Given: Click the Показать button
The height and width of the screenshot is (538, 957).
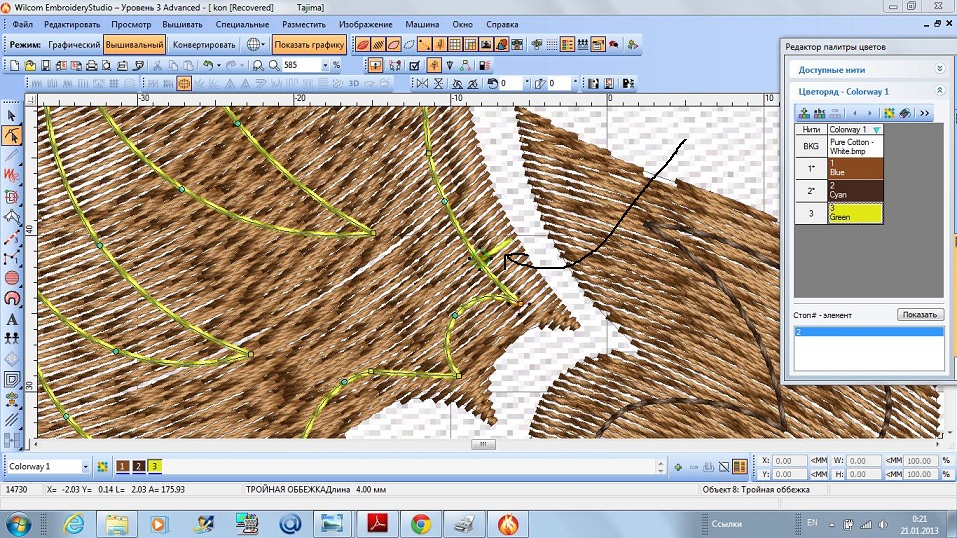Looking at the screenshot, I should point(921,314).
